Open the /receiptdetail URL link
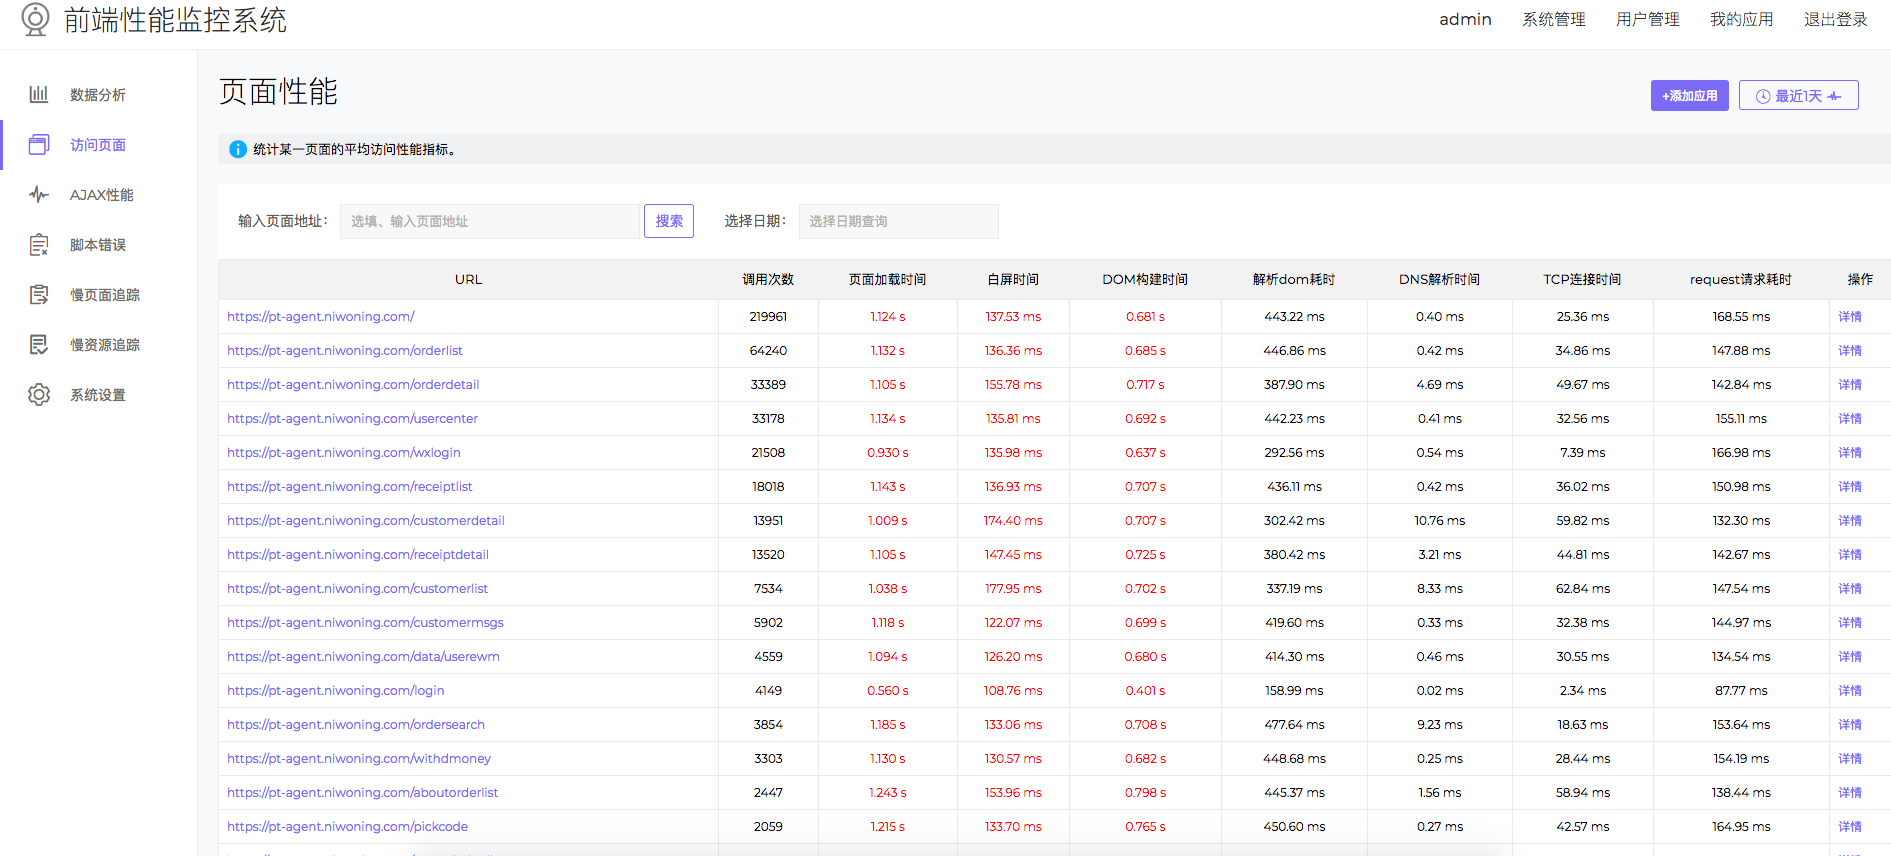The image size is (1891, 856). pos(357,554)
